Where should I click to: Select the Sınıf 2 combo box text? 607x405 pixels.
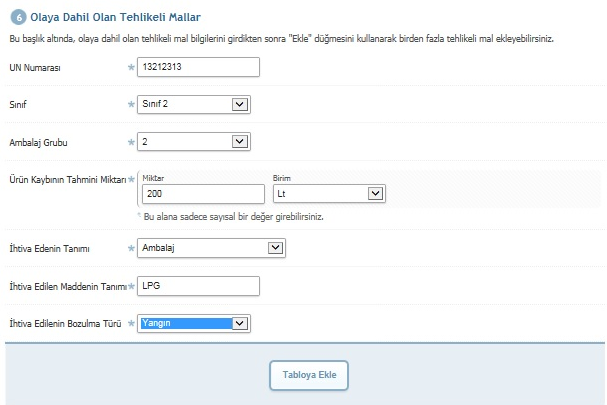(x=155, y=104)
